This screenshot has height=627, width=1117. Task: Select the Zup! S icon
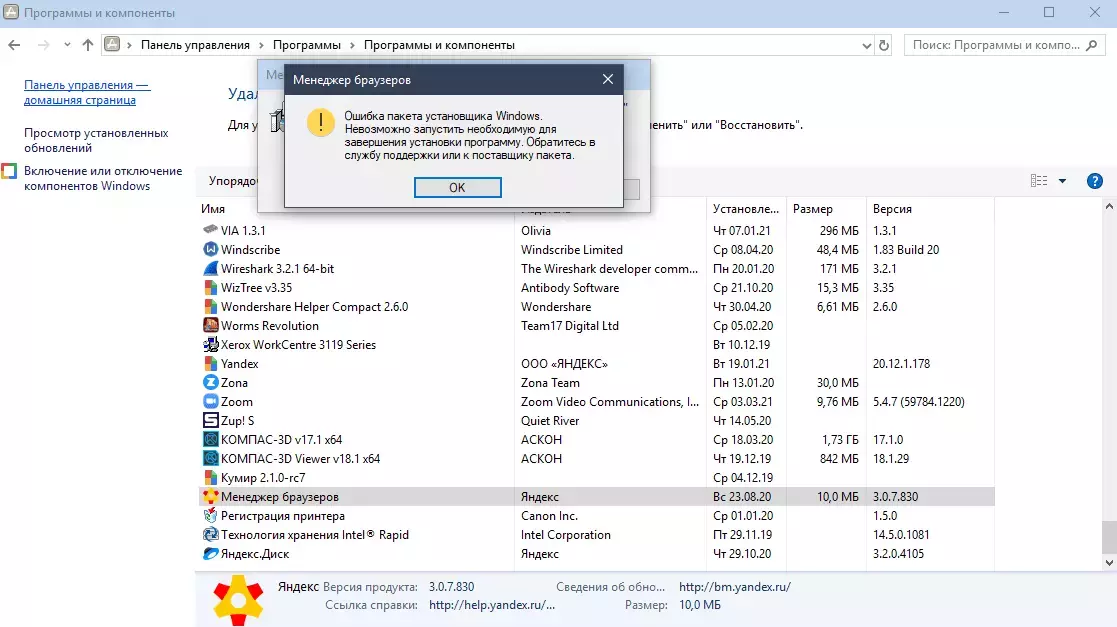(x=210, y=420)
